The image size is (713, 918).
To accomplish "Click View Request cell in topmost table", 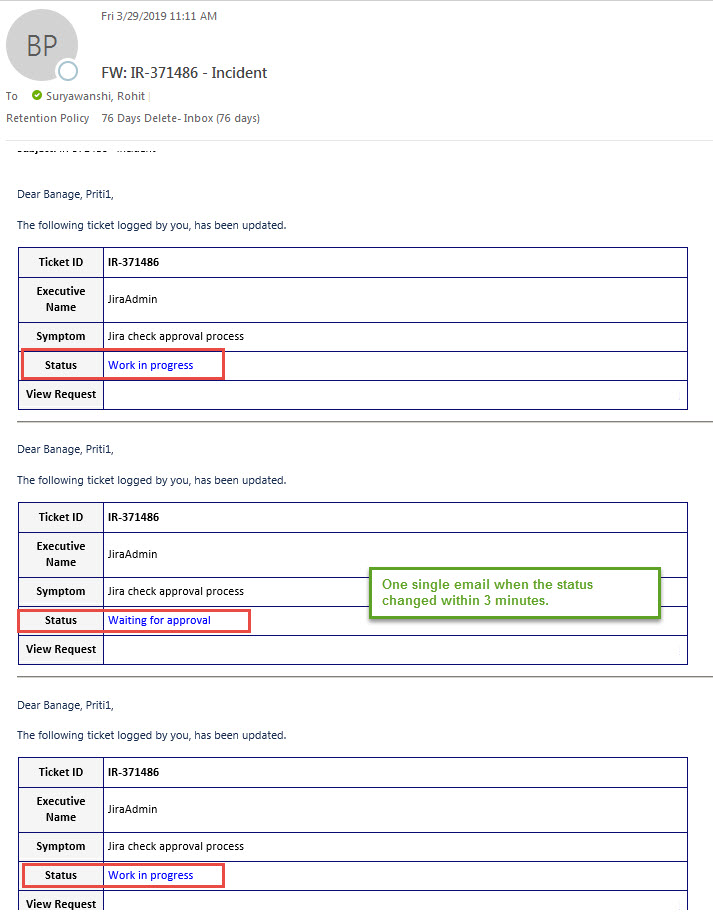I will coord(61,395).
